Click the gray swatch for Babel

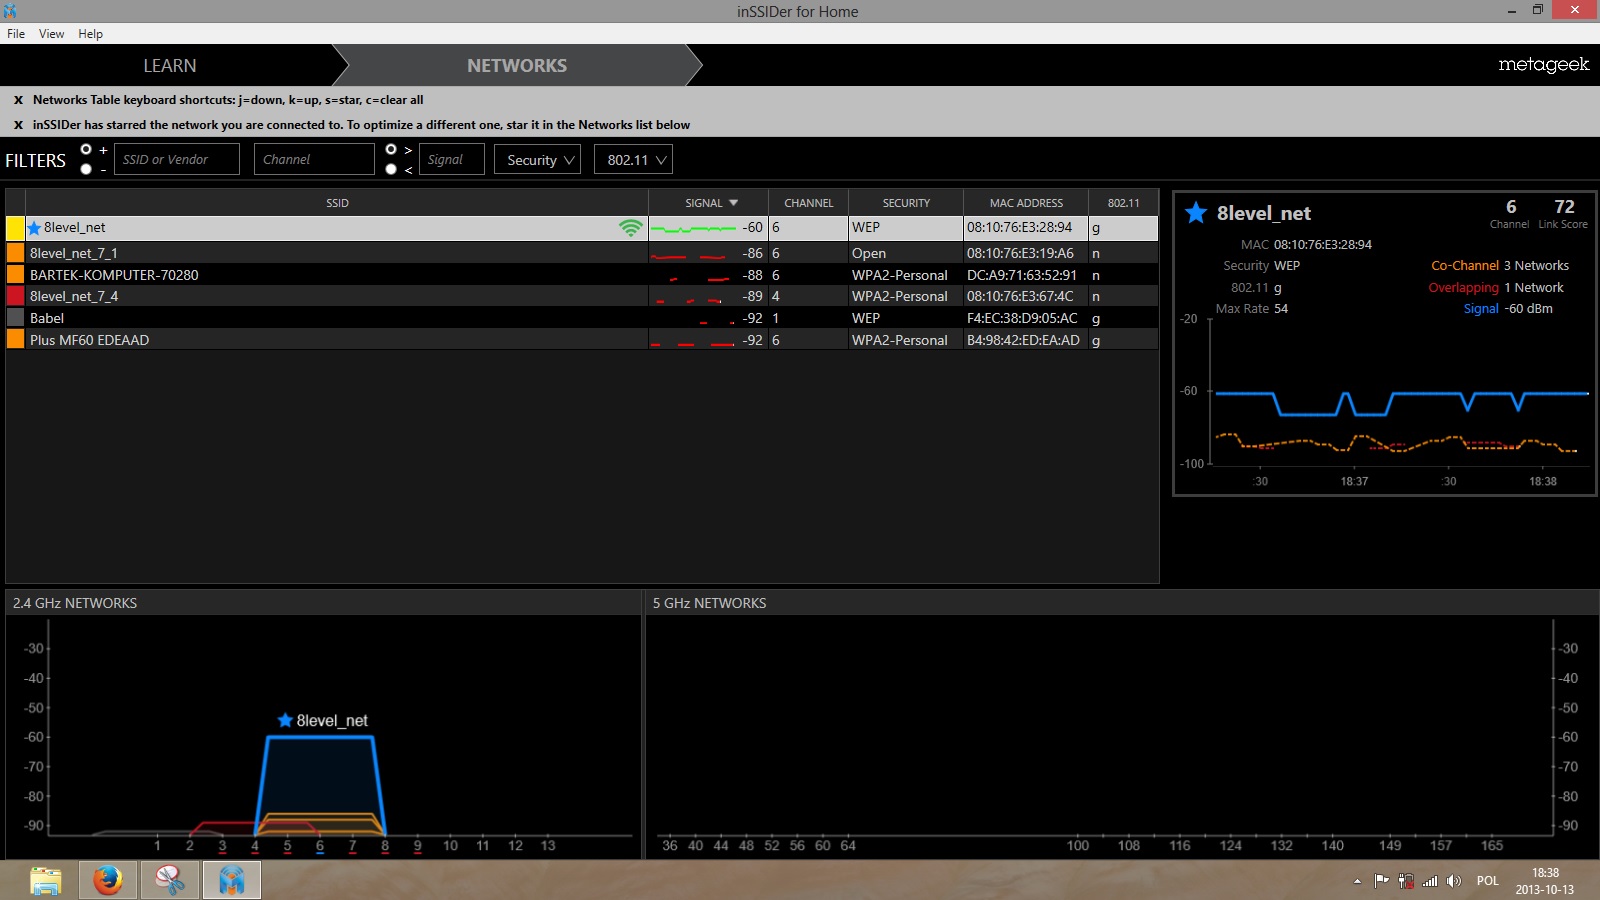click(x=15, y=318)
